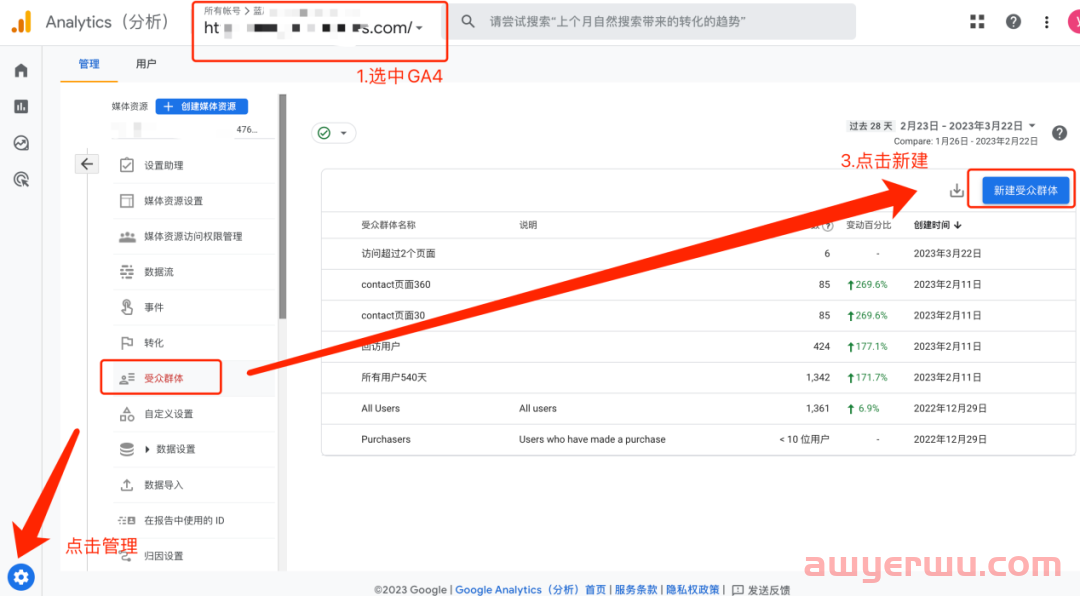The height and width of the screenshot is (596, 1080).
Task: Open the Explore icon in left rail
Action: pyautogui.click(x=21, y=143)
